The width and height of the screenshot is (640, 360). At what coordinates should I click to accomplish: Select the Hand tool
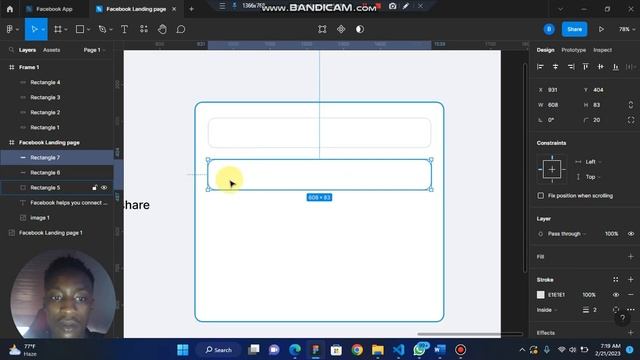162,29
